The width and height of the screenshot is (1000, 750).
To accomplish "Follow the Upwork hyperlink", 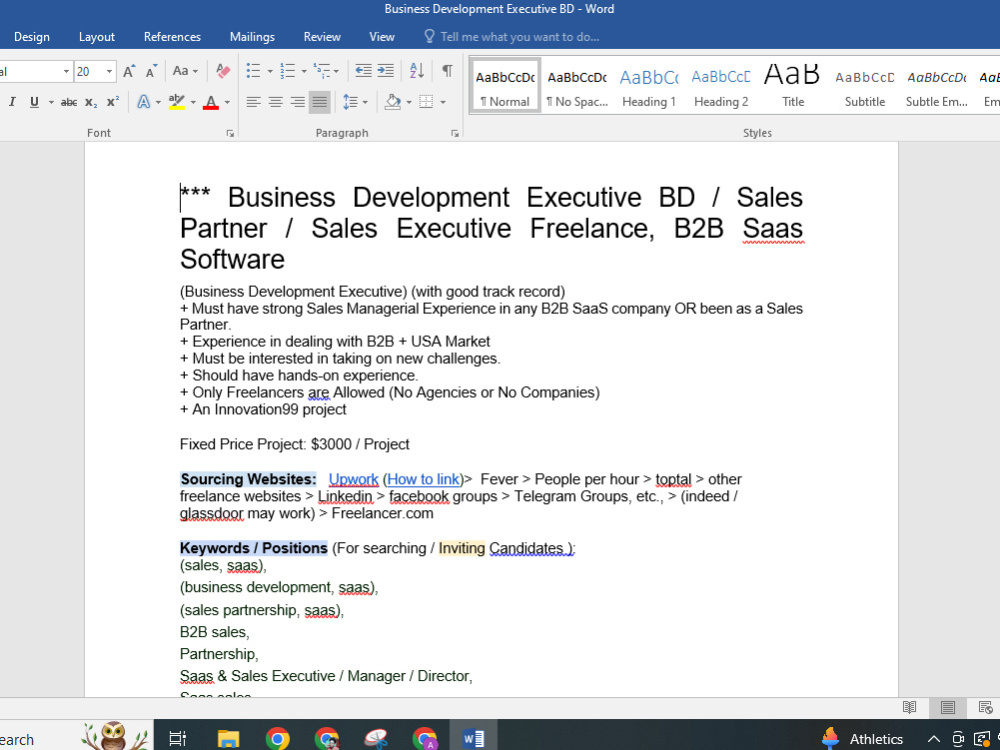I will [x=353, y=480].
